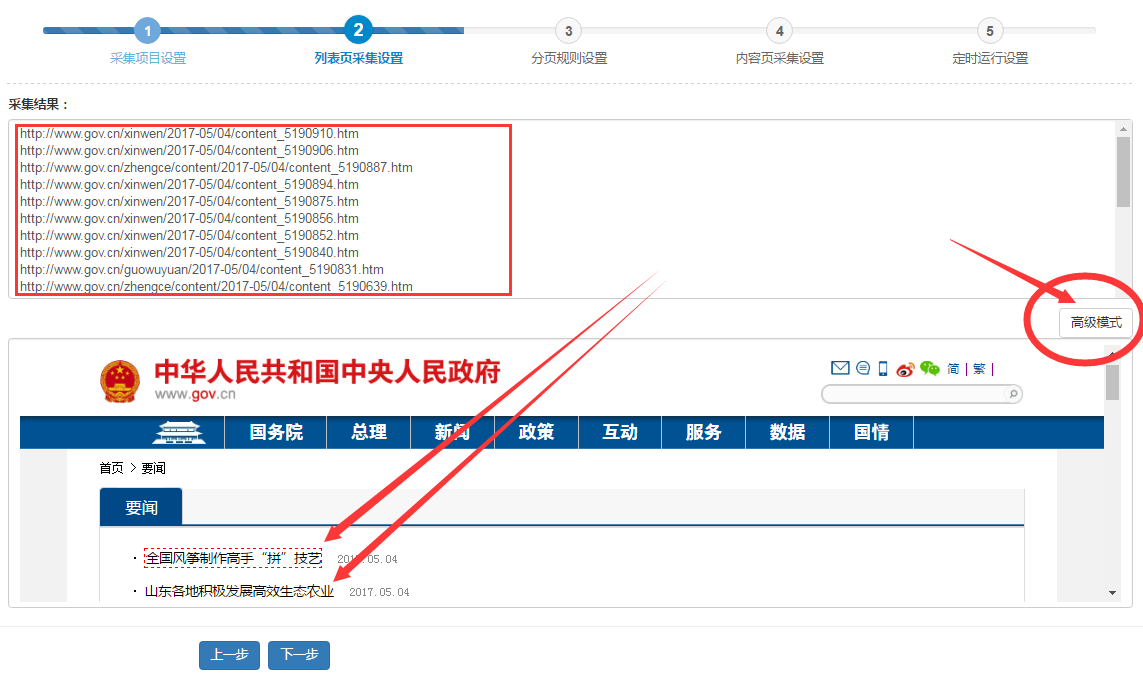Go to step 1 采集项目设置
The height and width of the screenshot is (677, 1143).
147,31
